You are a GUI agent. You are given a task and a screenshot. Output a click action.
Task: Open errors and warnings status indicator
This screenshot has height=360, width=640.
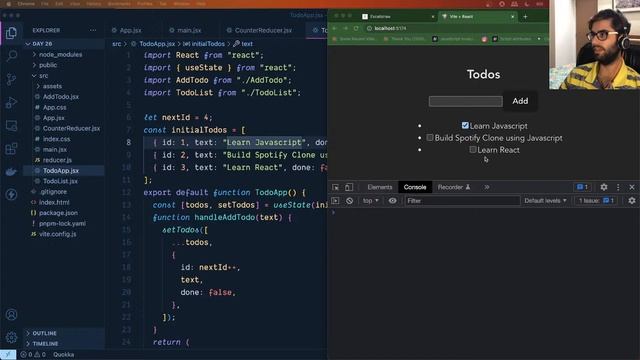point(33,354)
